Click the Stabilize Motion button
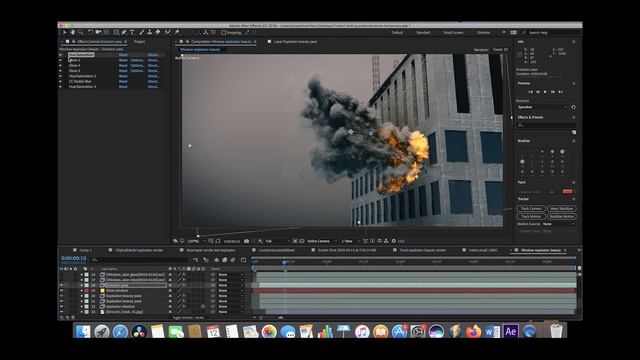Viewport: 640px width, 360px height. (562, 216)
